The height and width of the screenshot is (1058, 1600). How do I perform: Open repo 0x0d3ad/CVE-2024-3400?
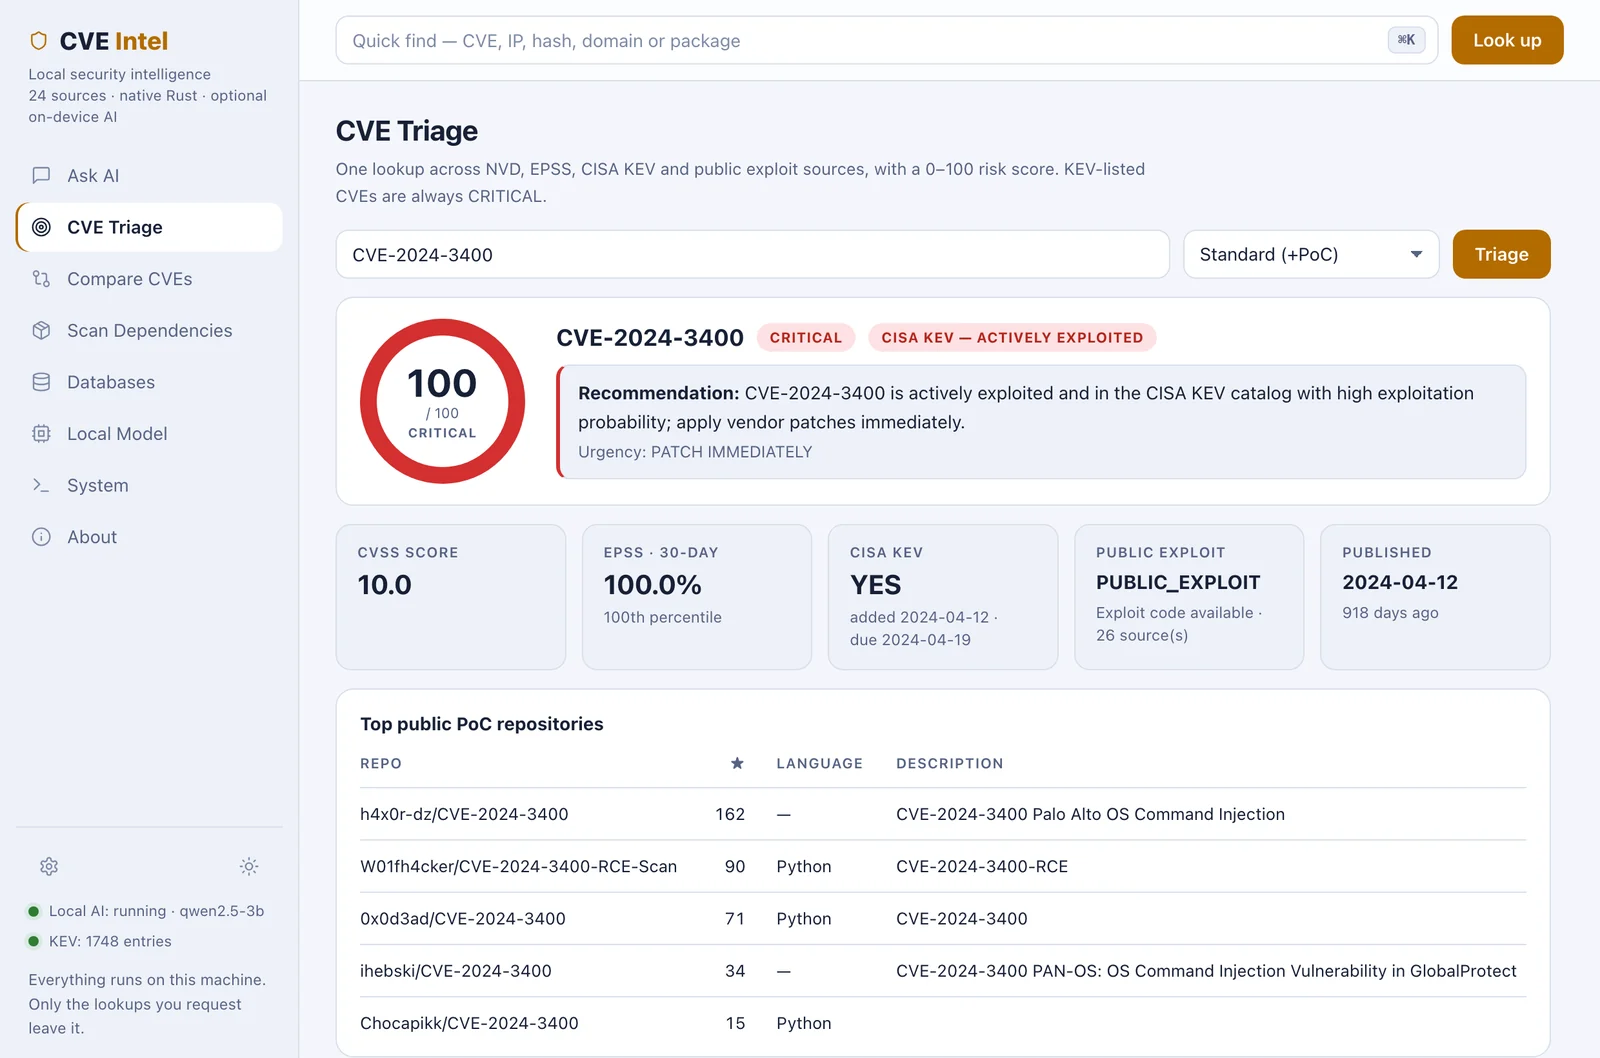[x=463, y=918]
